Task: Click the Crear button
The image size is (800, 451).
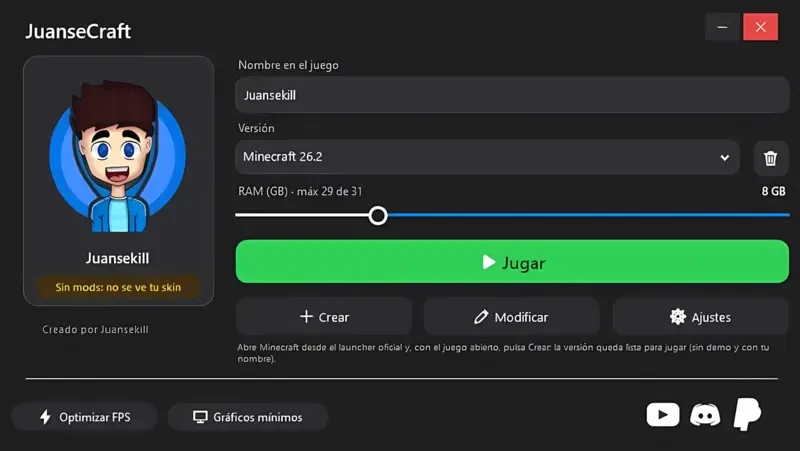Action: 324,317
